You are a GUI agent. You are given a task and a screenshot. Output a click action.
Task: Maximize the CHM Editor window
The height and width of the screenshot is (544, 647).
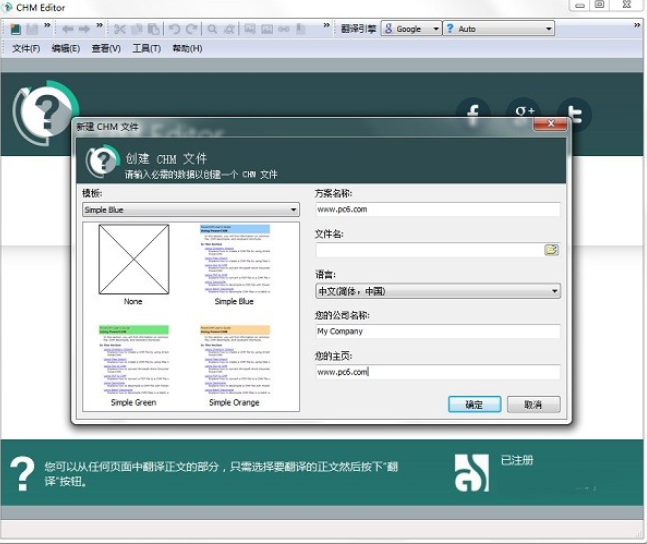[600, 5]
